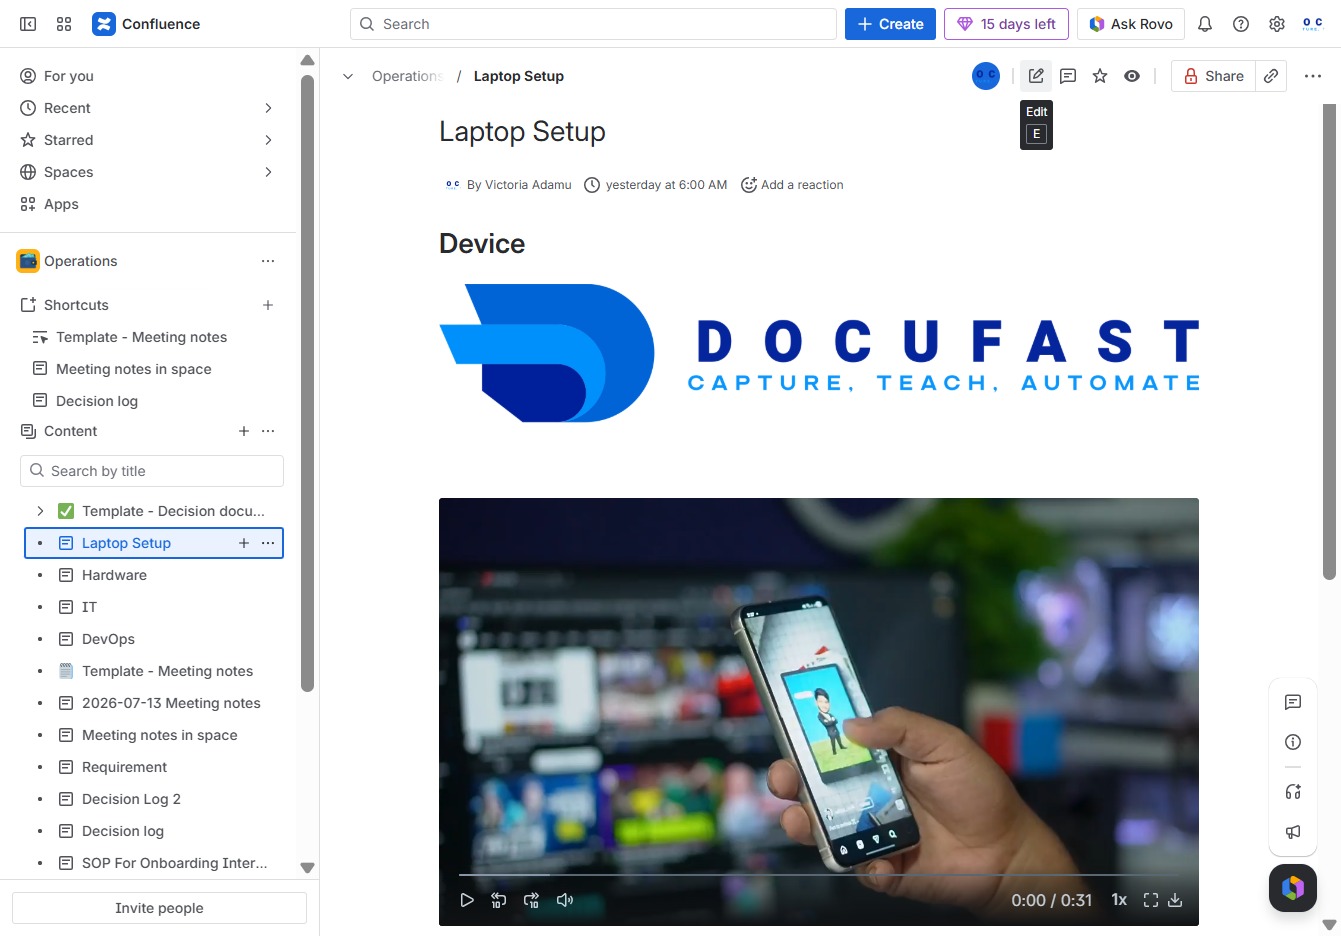
Task: Edit the Laptop Setup page via pencil icon
Action: point(1036,76)
